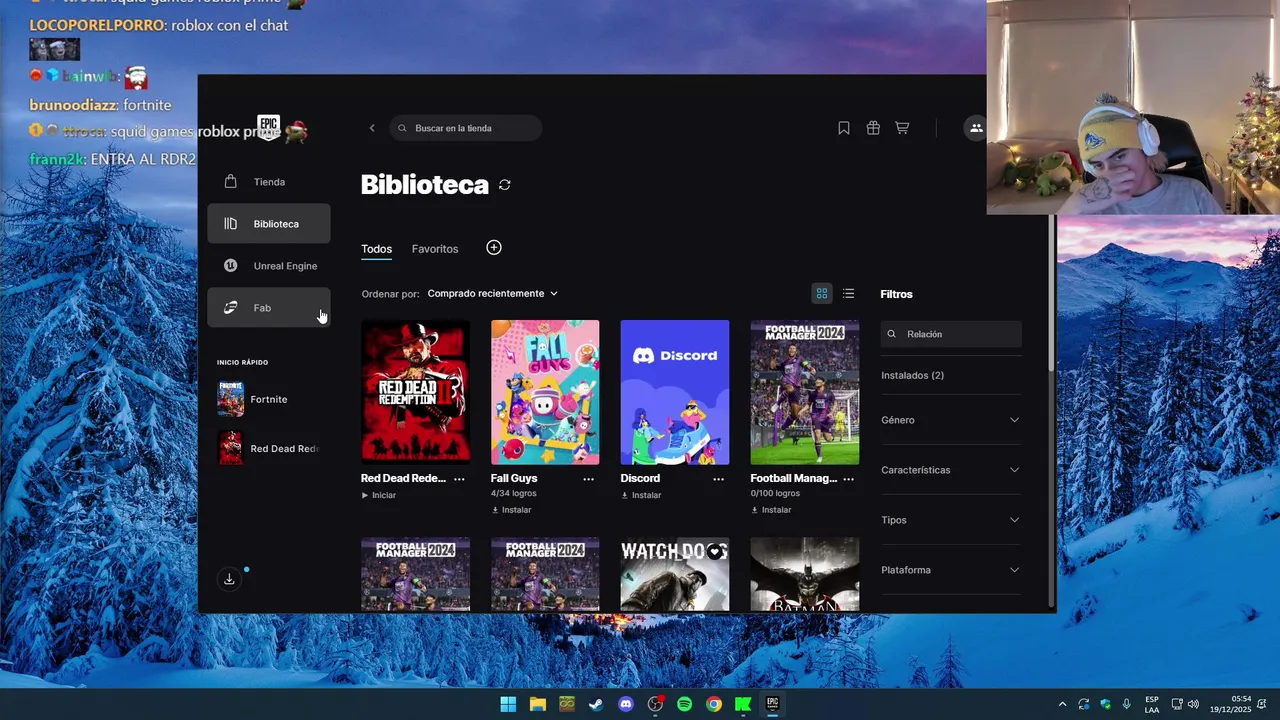Open Windows Start button

508,704
